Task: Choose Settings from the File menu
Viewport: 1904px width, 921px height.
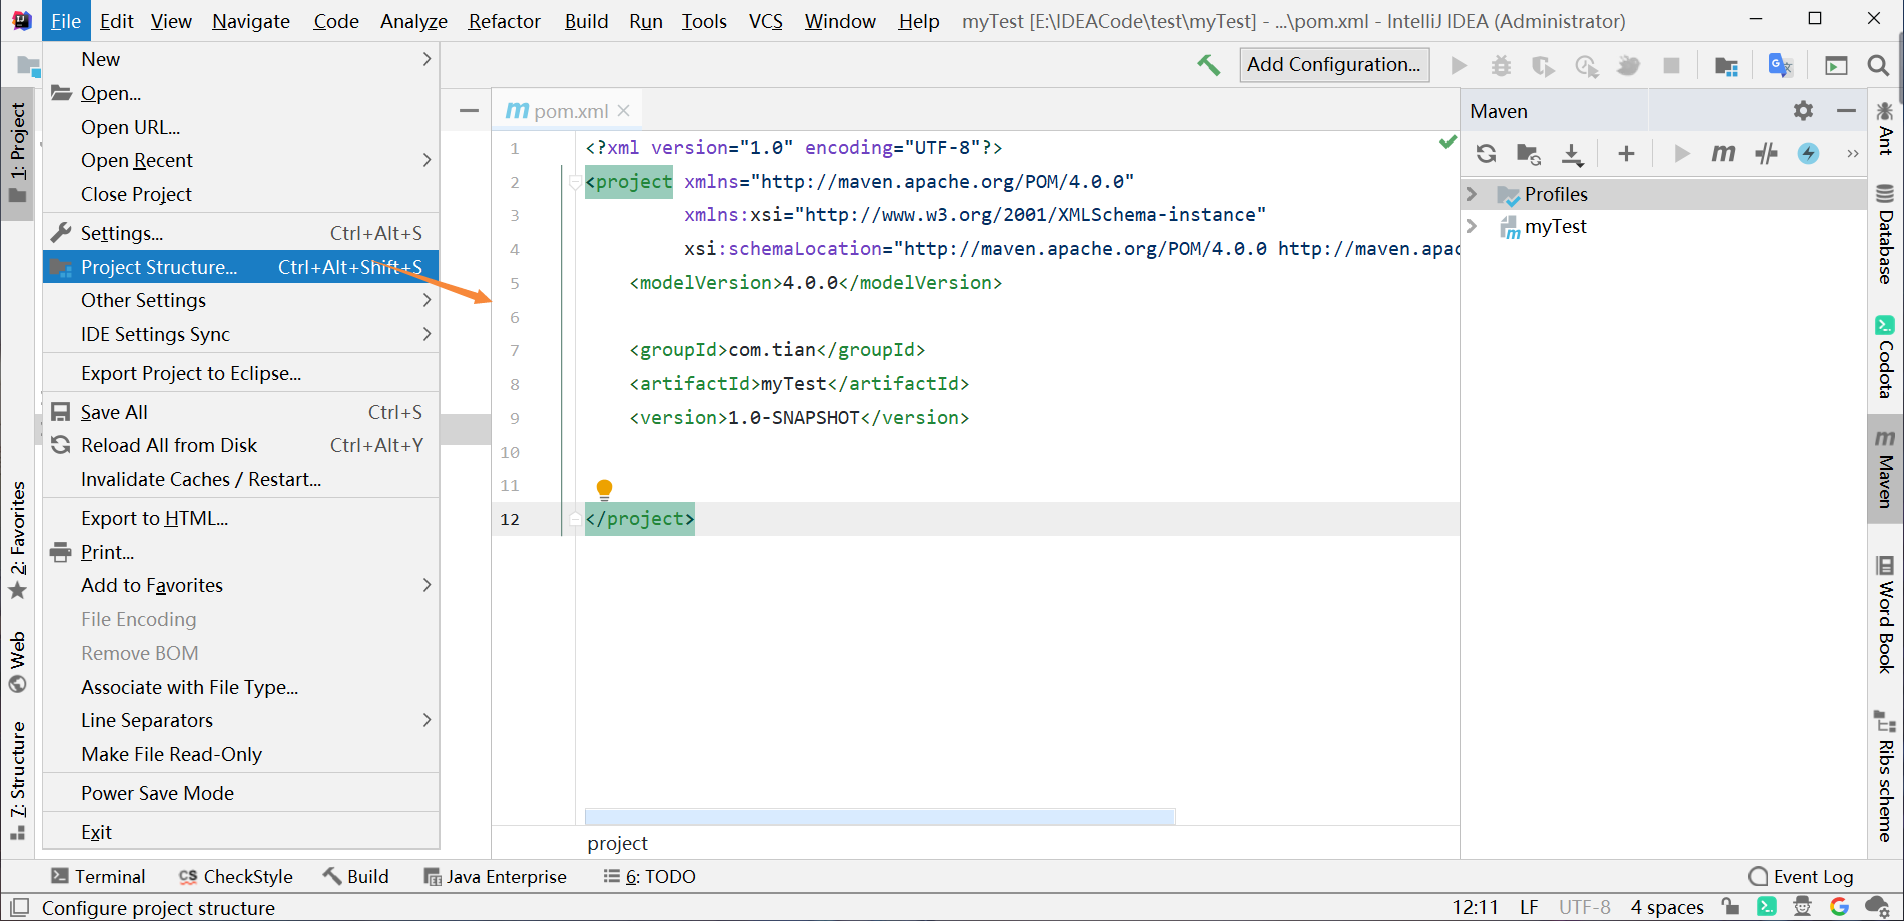Action: 241,233
